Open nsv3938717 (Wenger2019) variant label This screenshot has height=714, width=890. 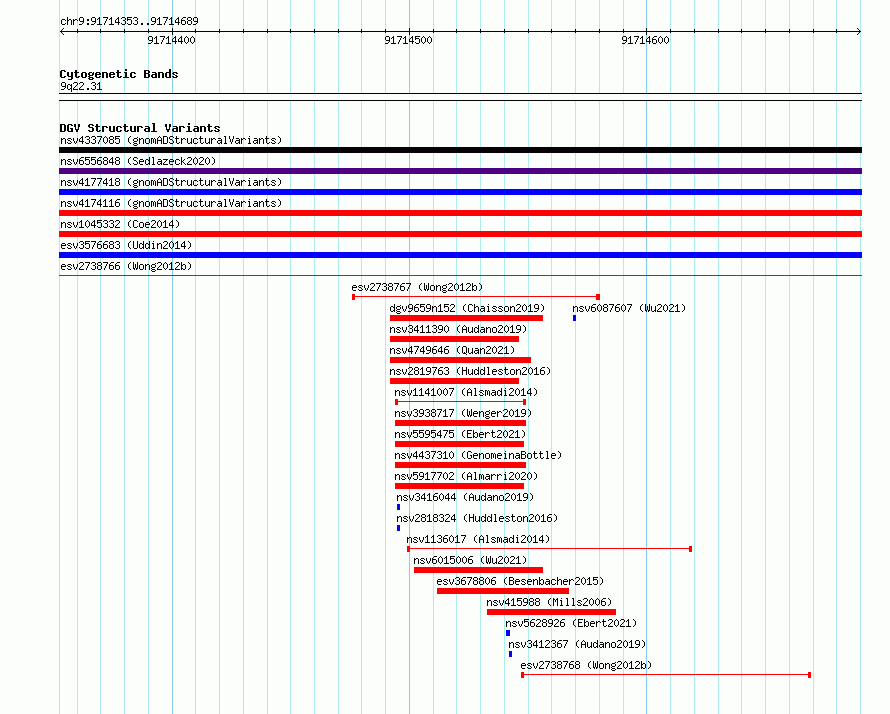(463, 413)
